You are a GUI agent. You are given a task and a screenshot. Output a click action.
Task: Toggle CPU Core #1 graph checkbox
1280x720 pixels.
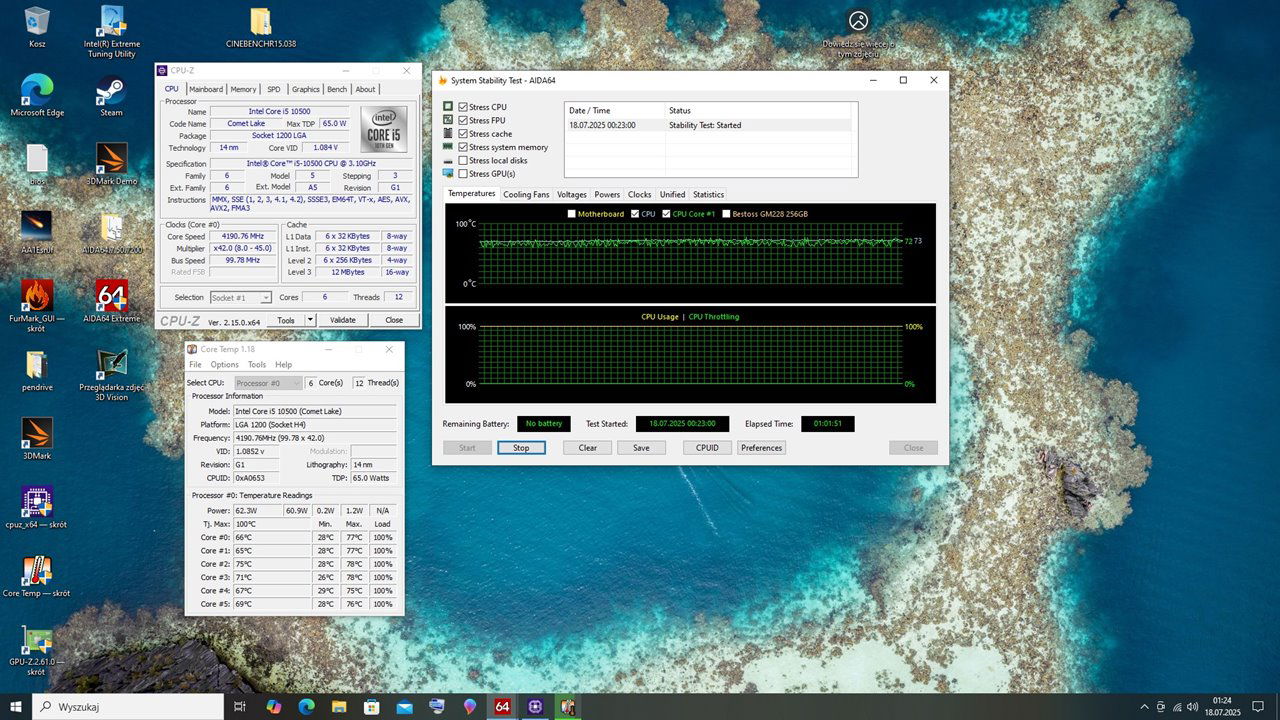(667, 214)
